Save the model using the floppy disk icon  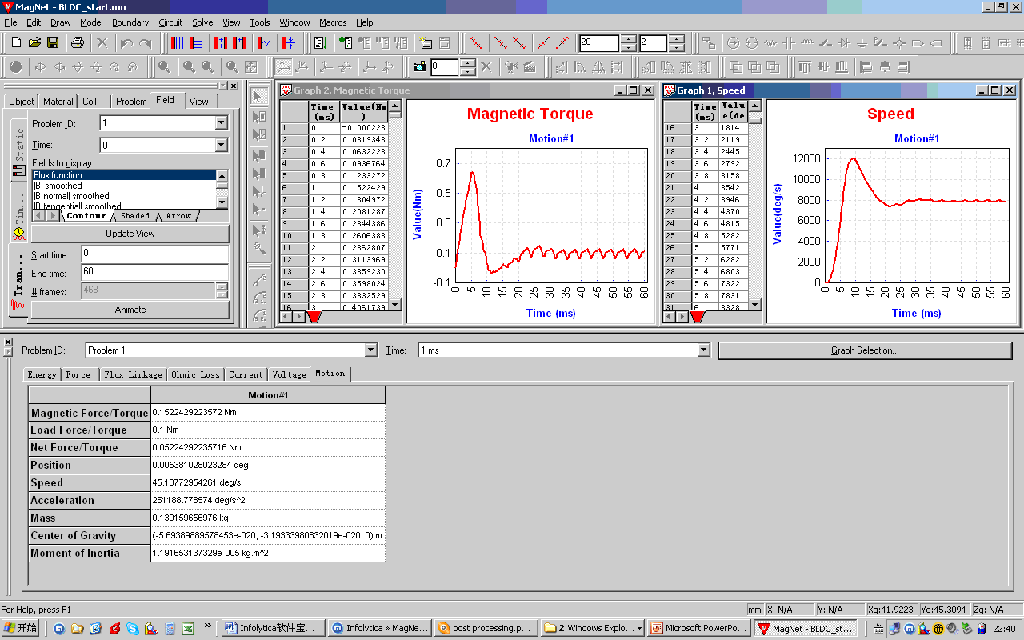click(53, 43)
